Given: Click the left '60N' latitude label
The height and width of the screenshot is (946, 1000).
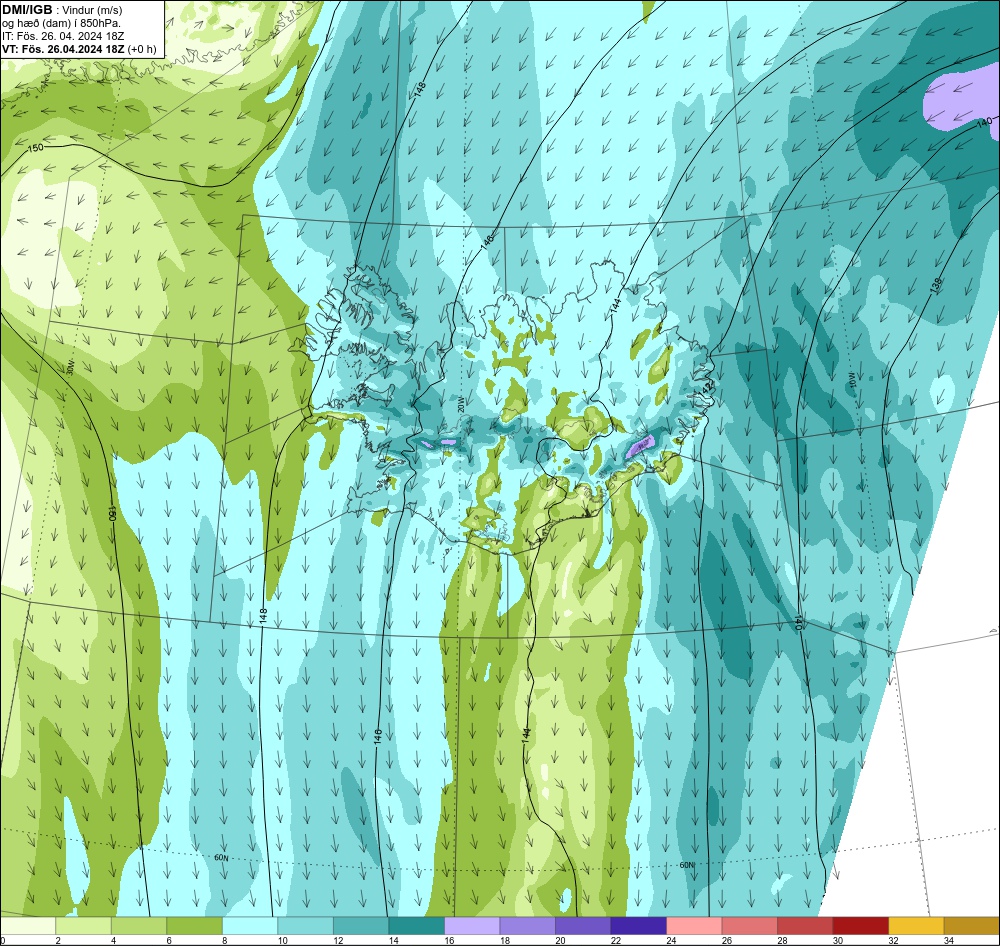Looking at the screenshot, I should pos(221,858).
